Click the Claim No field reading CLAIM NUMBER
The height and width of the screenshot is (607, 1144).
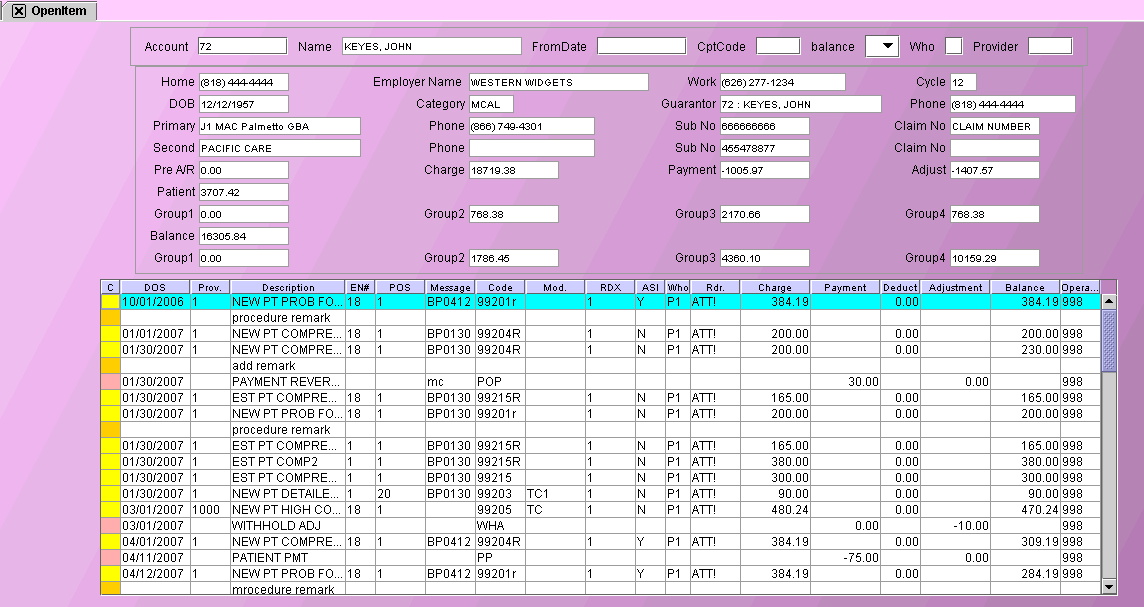pos(994,126)
